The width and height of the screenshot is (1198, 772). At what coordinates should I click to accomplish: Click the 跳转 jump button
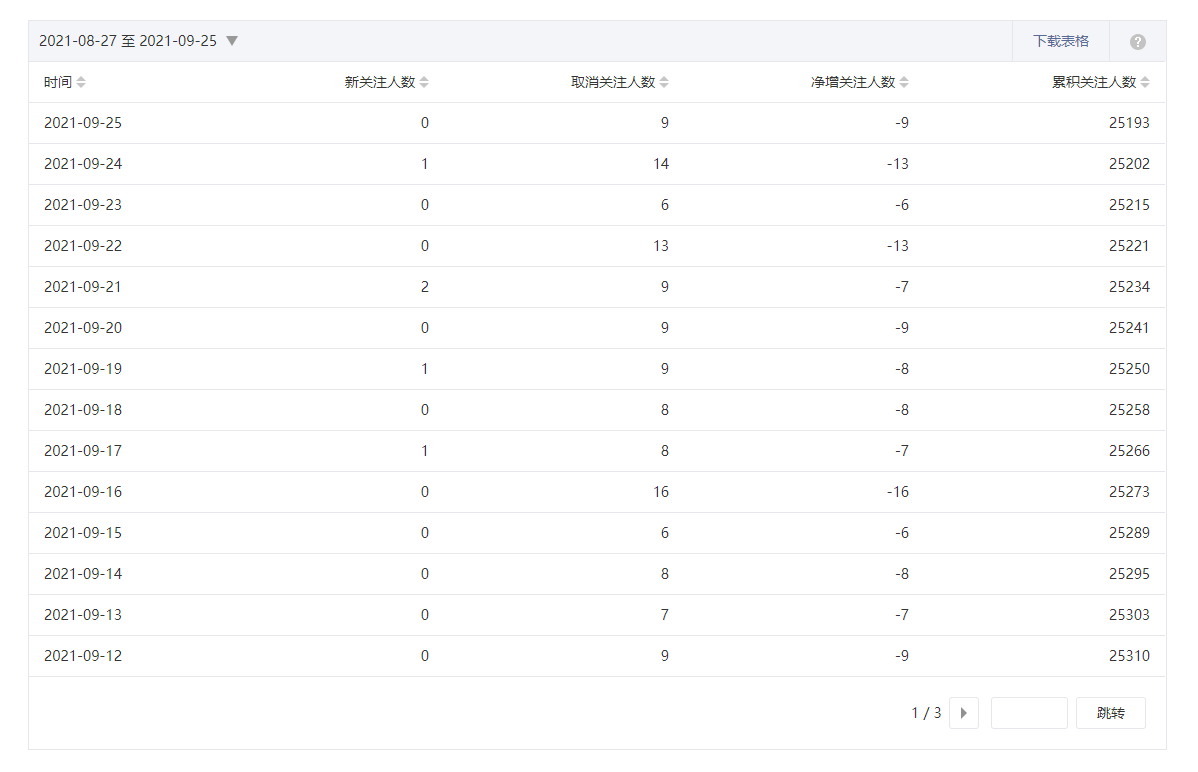click(x=1110, y=713)
